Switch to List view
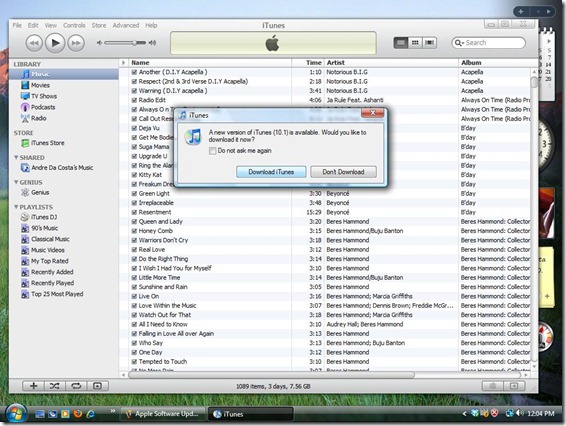The image size is (566, 426). (x=401, y=43)
